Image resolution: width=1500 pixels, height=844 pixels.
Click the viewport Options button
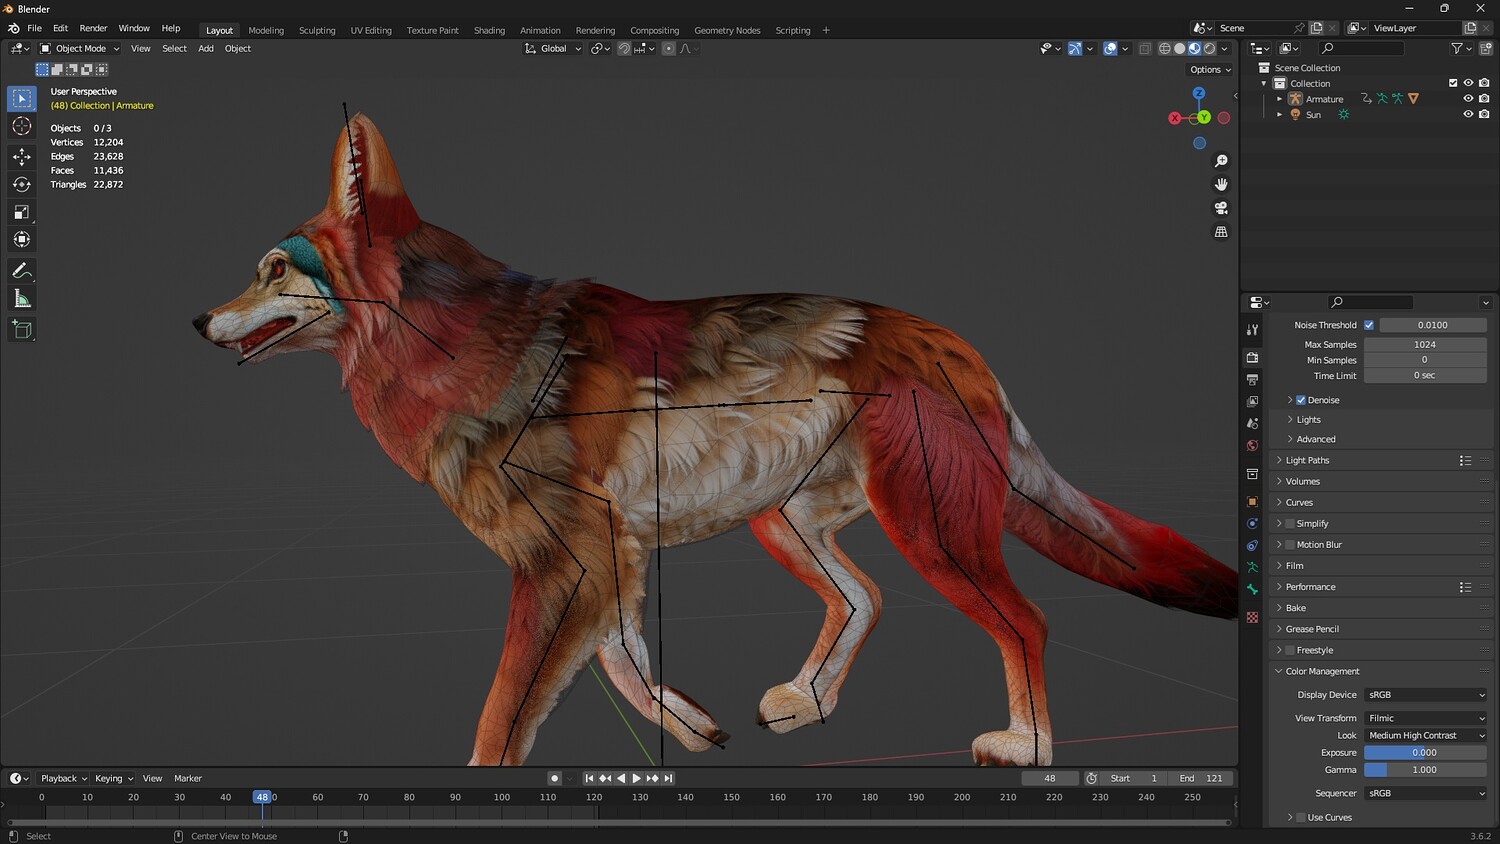point(1210,70)
